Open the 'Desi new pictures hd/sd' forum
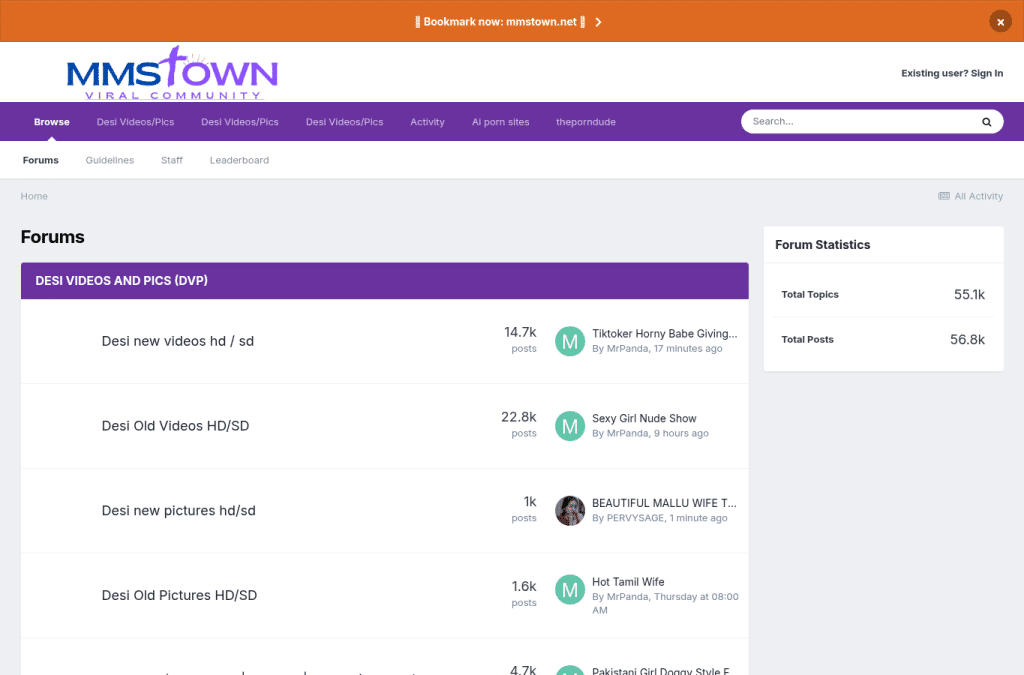 point(178,510)
